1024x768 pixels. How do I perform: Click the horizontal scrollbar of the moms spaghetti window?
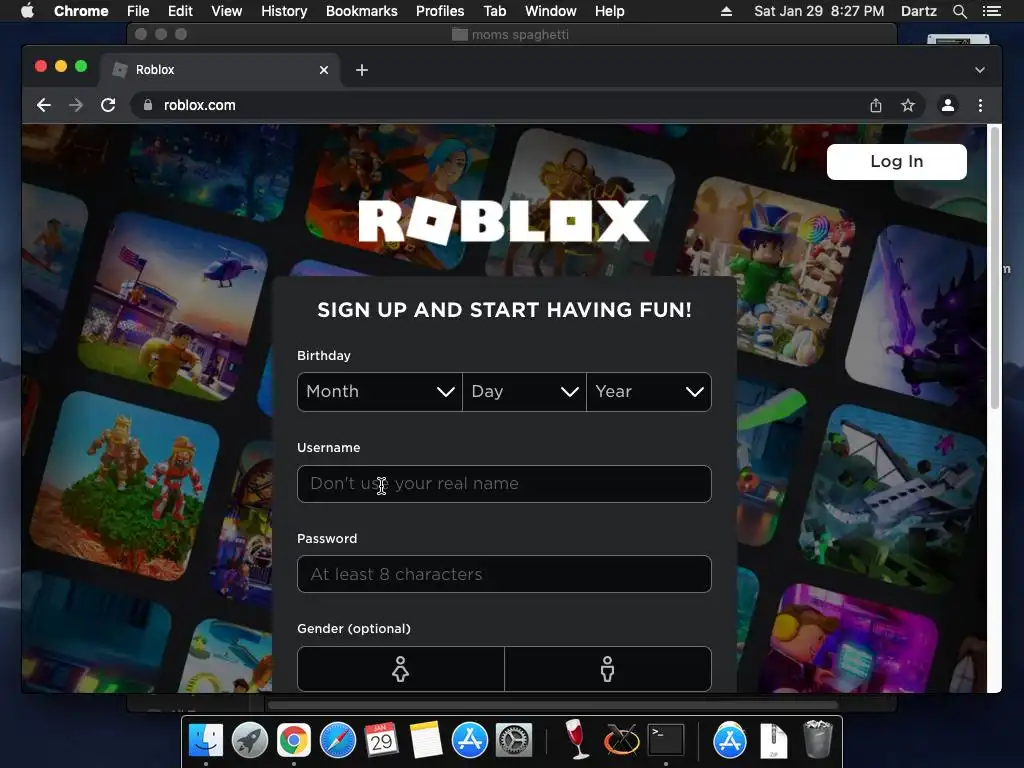point(552,705)
